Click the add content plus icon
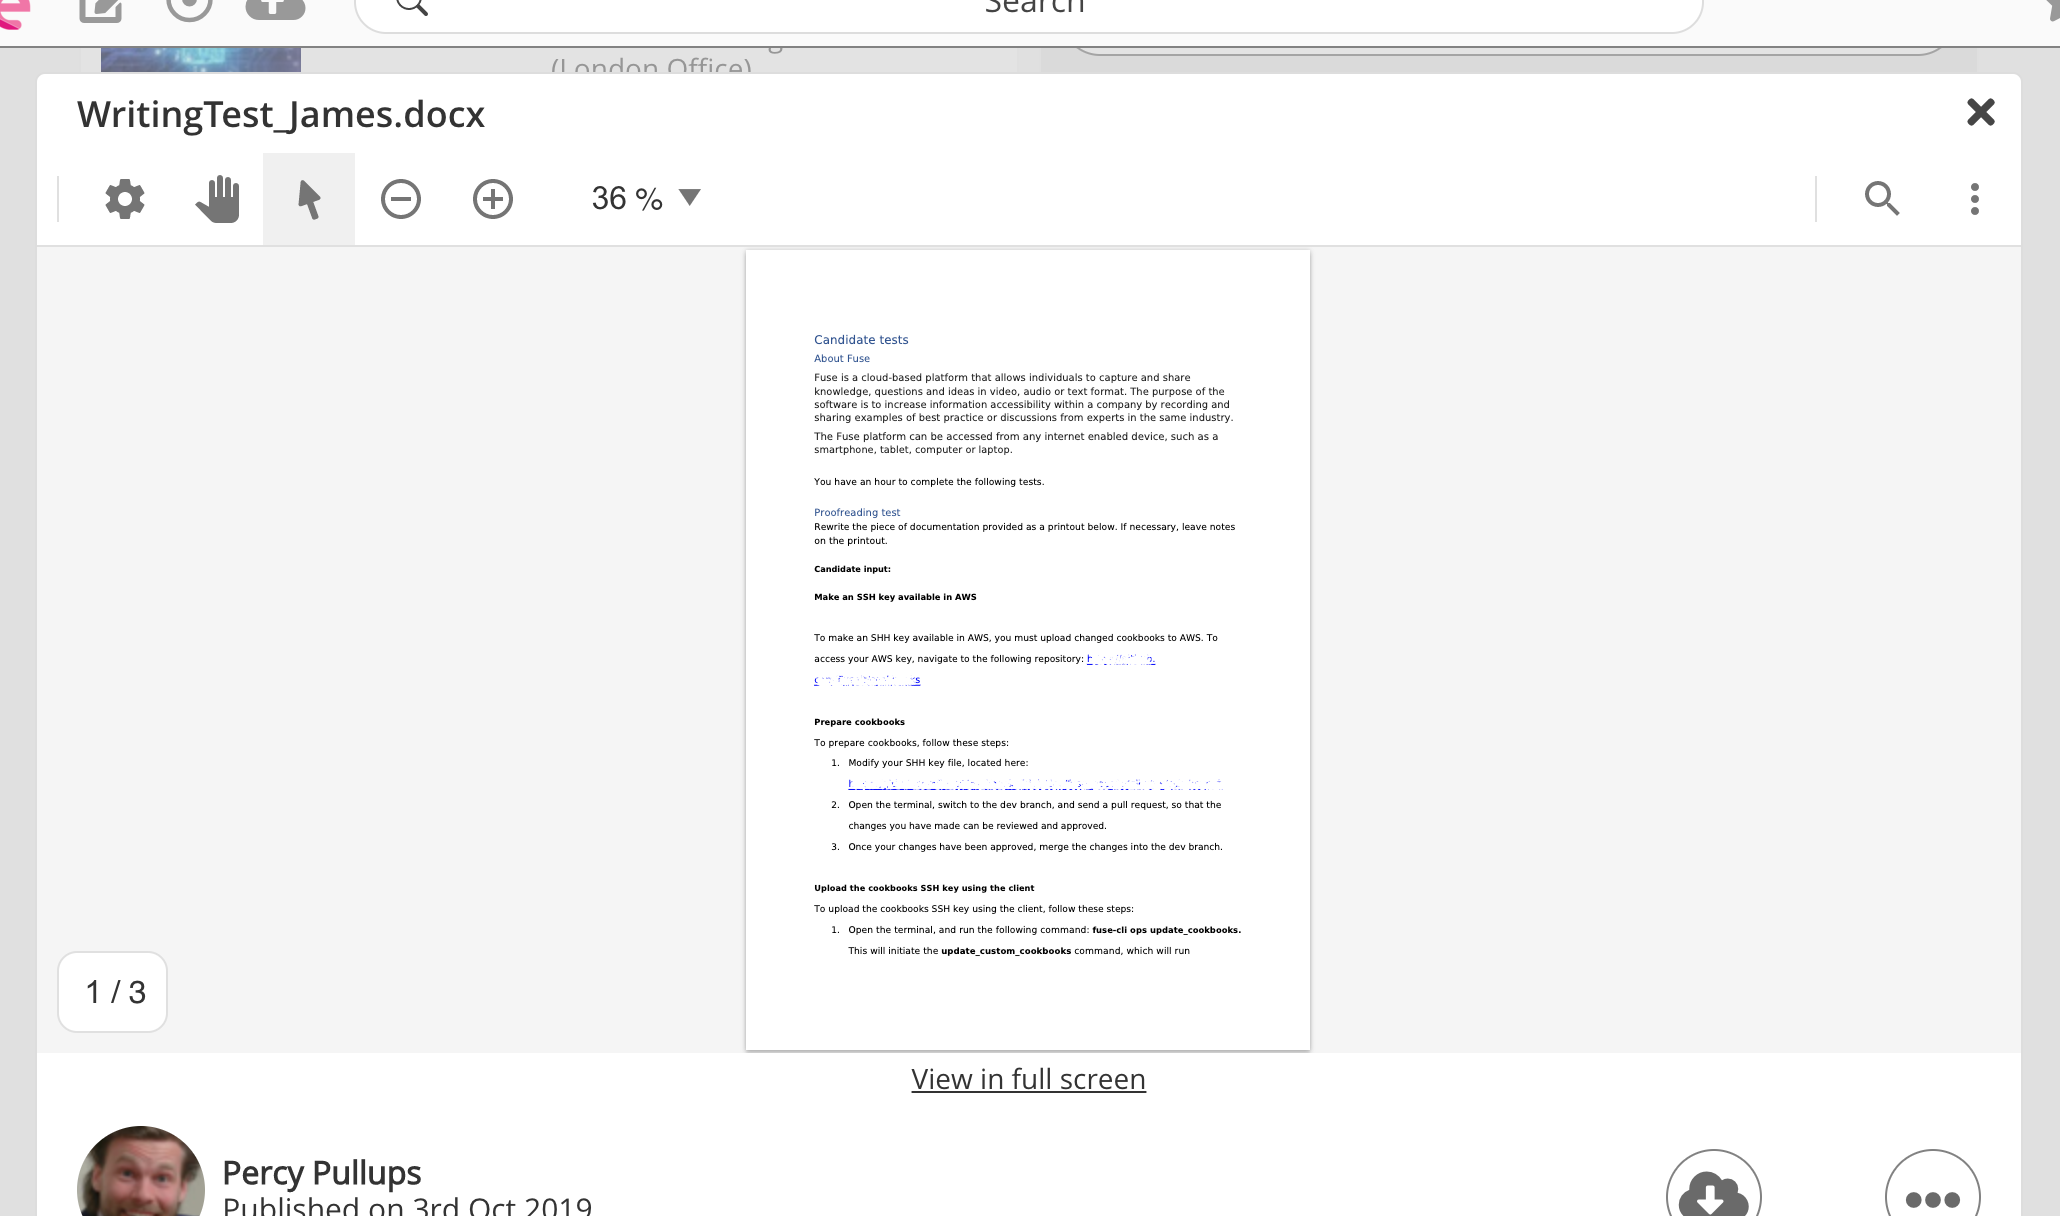2060x1216 pixels. [x=275, y=8]
